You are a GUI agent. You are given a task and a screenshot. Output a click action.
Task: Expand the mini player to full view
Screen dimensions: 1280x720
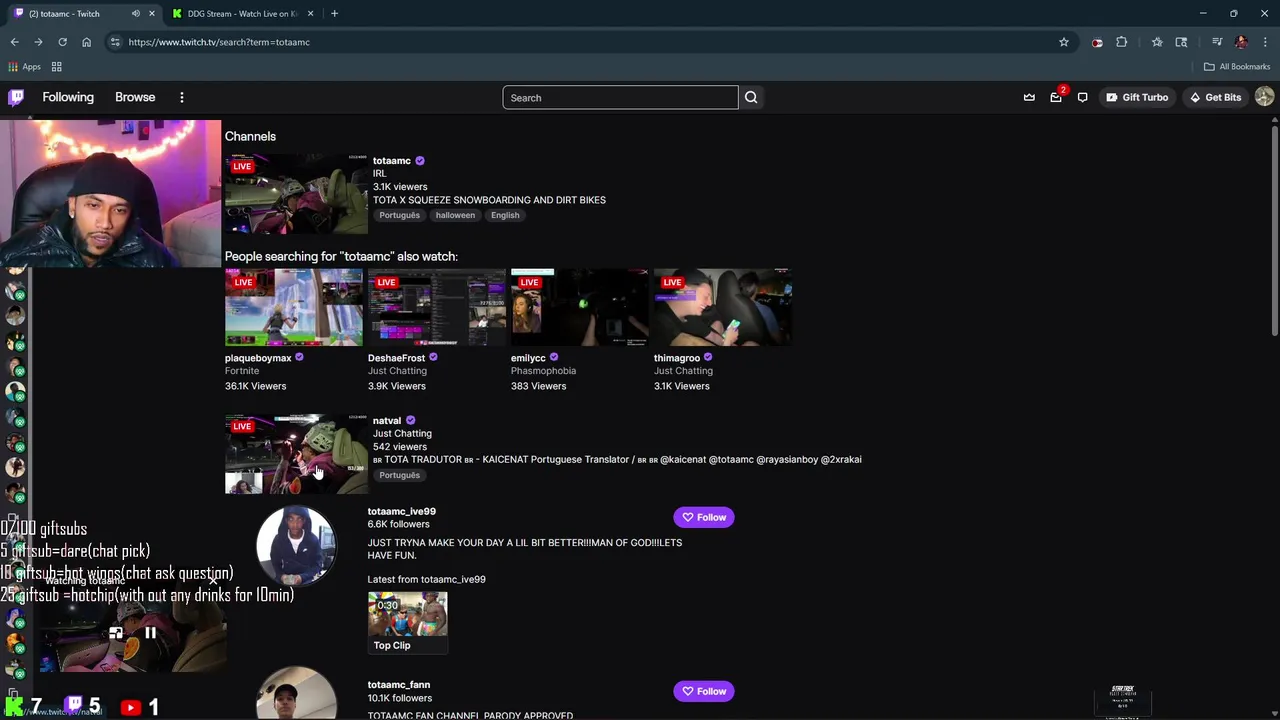point(116,632)
